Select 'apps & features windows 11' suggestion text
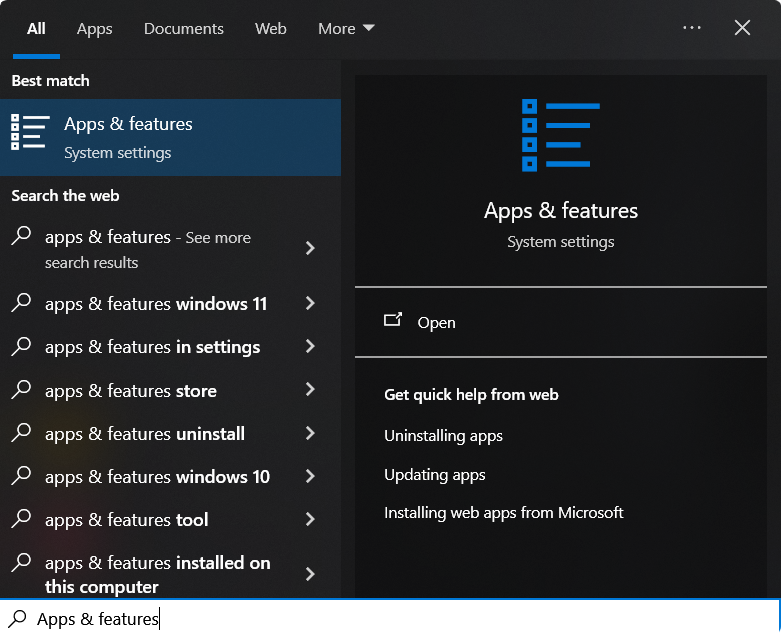The height and width of the screenshot is (636, 781). (x=156, y=304)
